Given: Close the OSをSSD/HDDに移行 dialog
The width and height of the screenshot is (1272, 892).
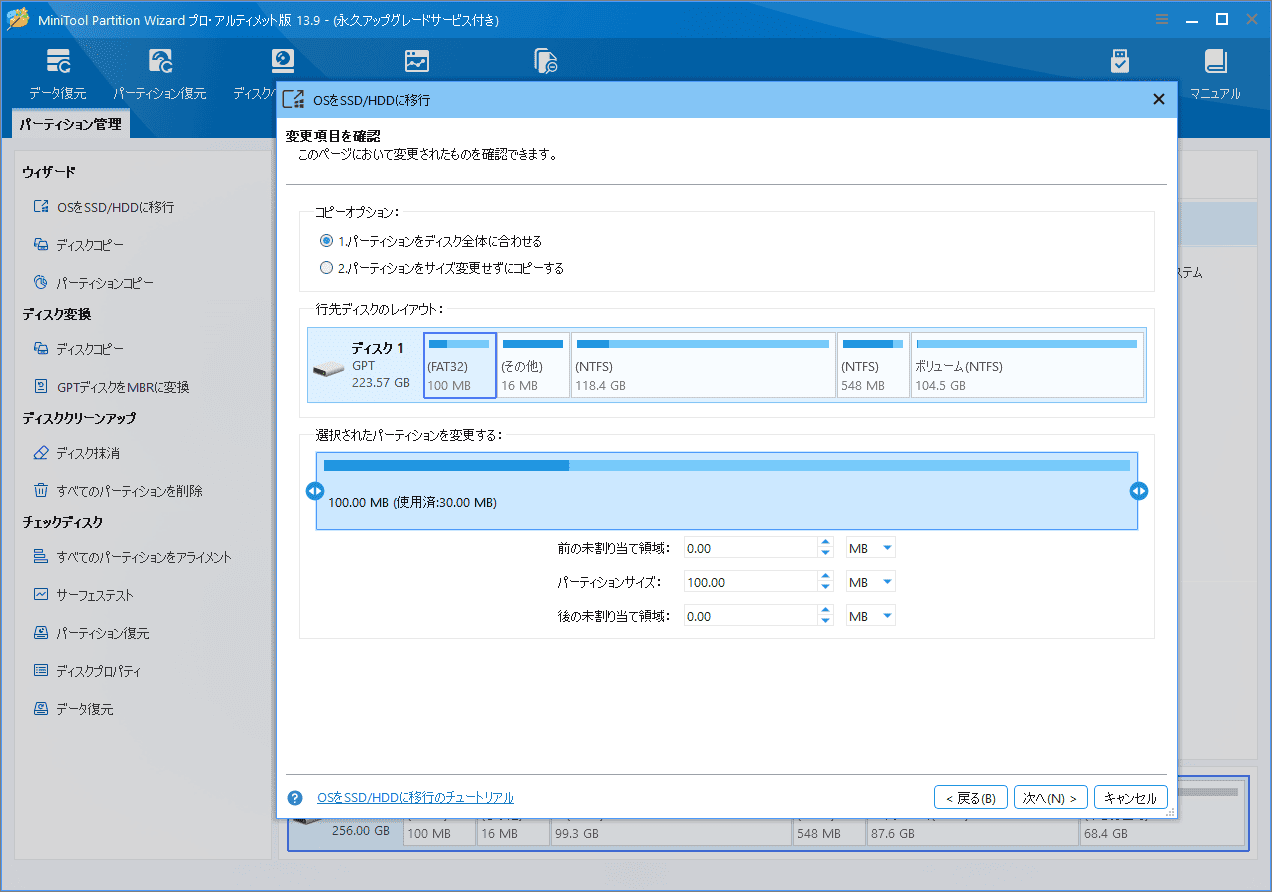Looking at the screenshot, I should pos(1159,99).
